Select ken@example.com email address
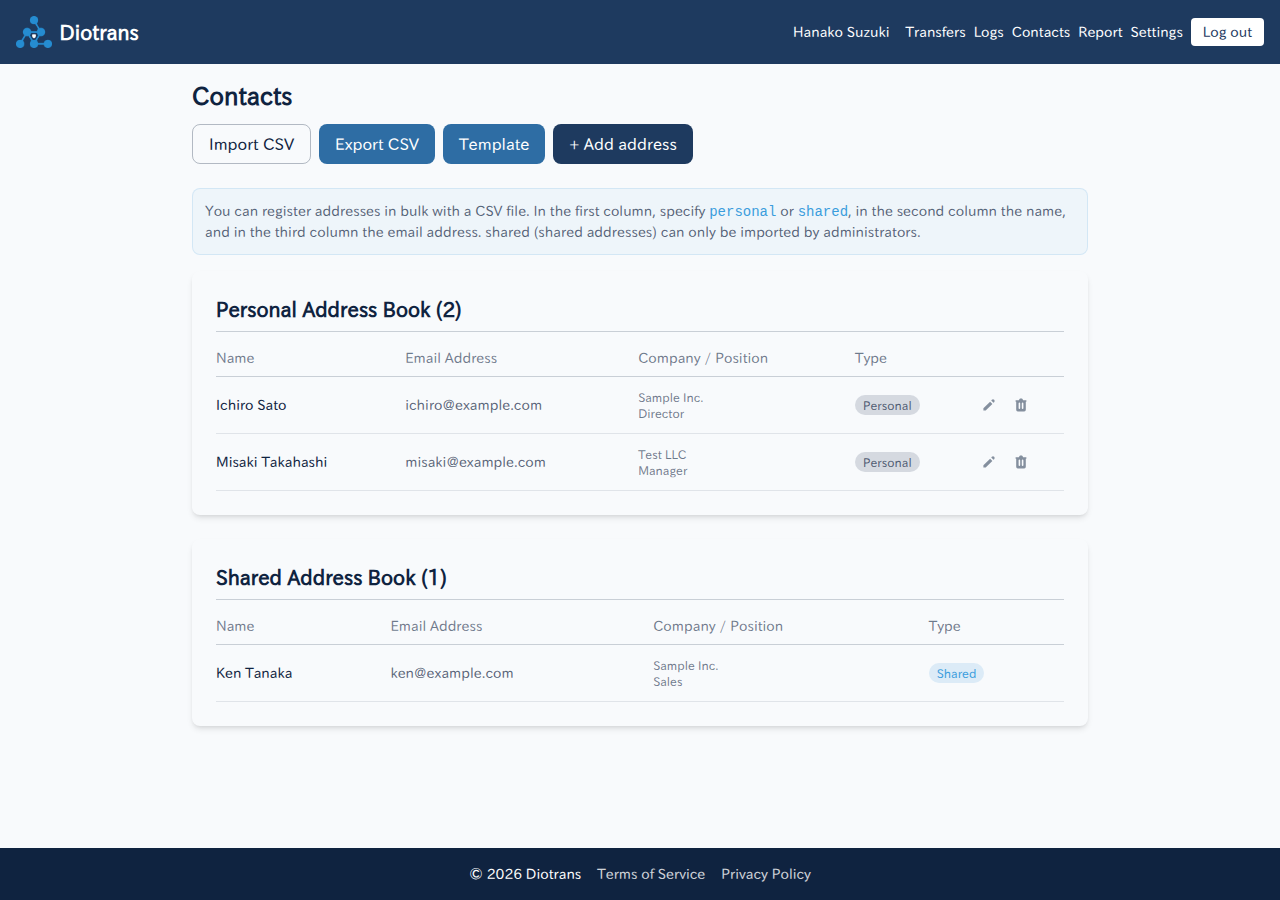 452,673
